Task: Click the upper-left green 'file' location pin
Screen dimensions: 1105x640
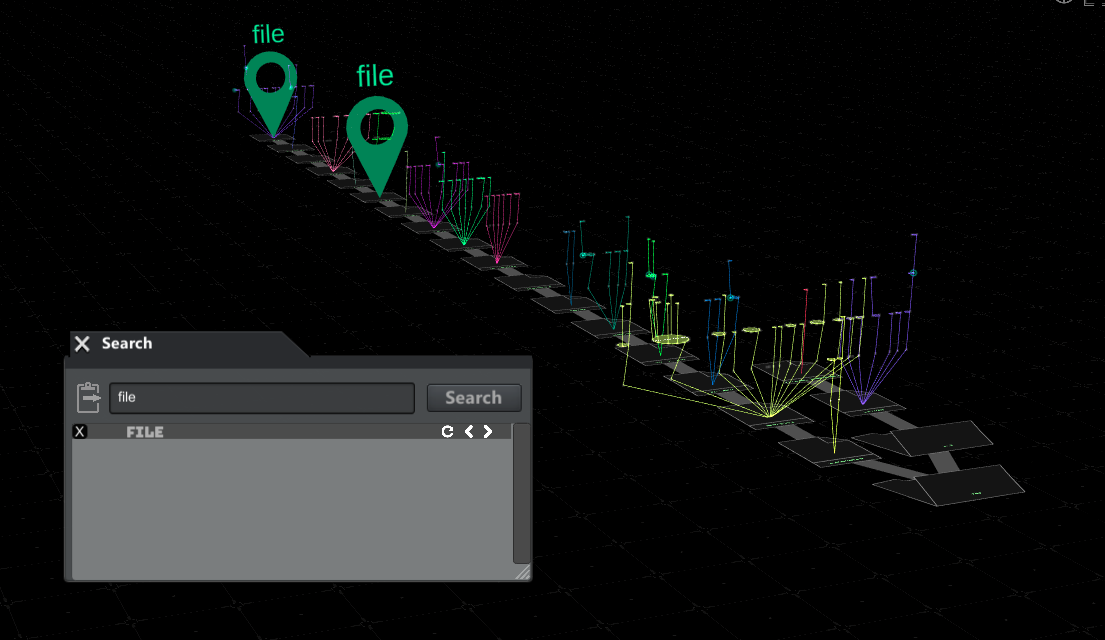Action: pyautogui.click(x=271, y=92)
